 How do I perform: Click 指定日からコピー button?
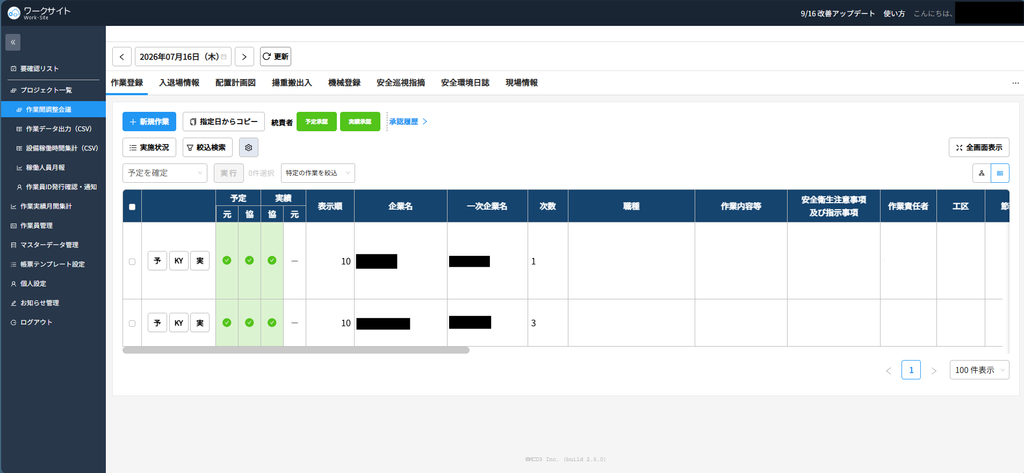point(224,122)
